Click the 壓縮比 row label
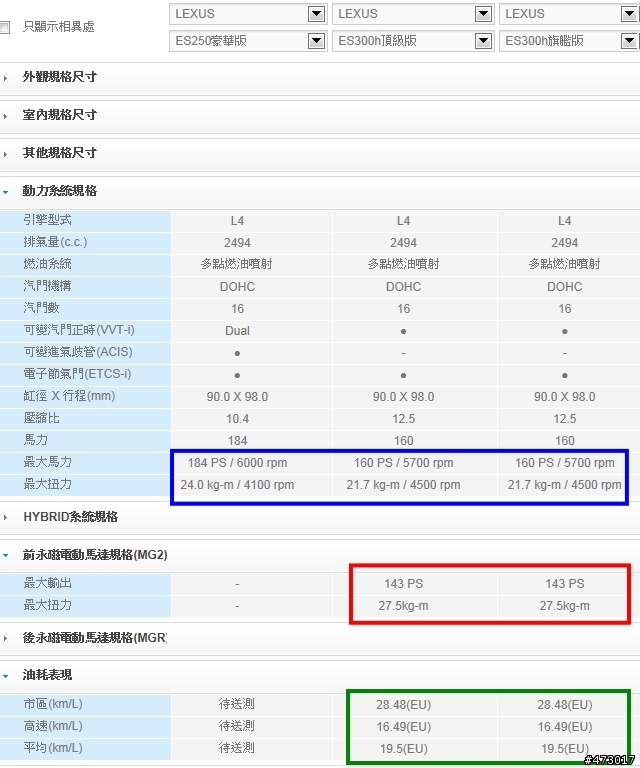The width and height of the screenshot is (640, 768). (42, 418)
